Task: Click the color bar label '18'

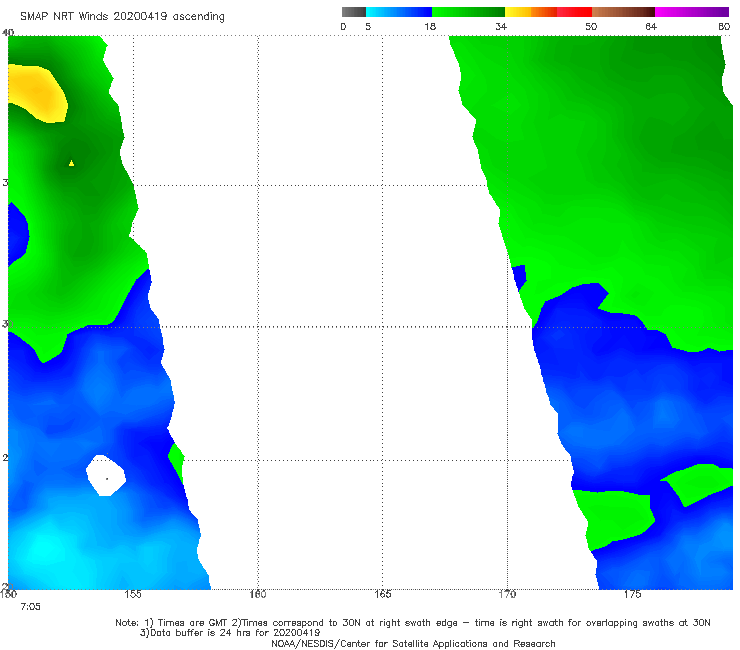Action: coord(430,27)
